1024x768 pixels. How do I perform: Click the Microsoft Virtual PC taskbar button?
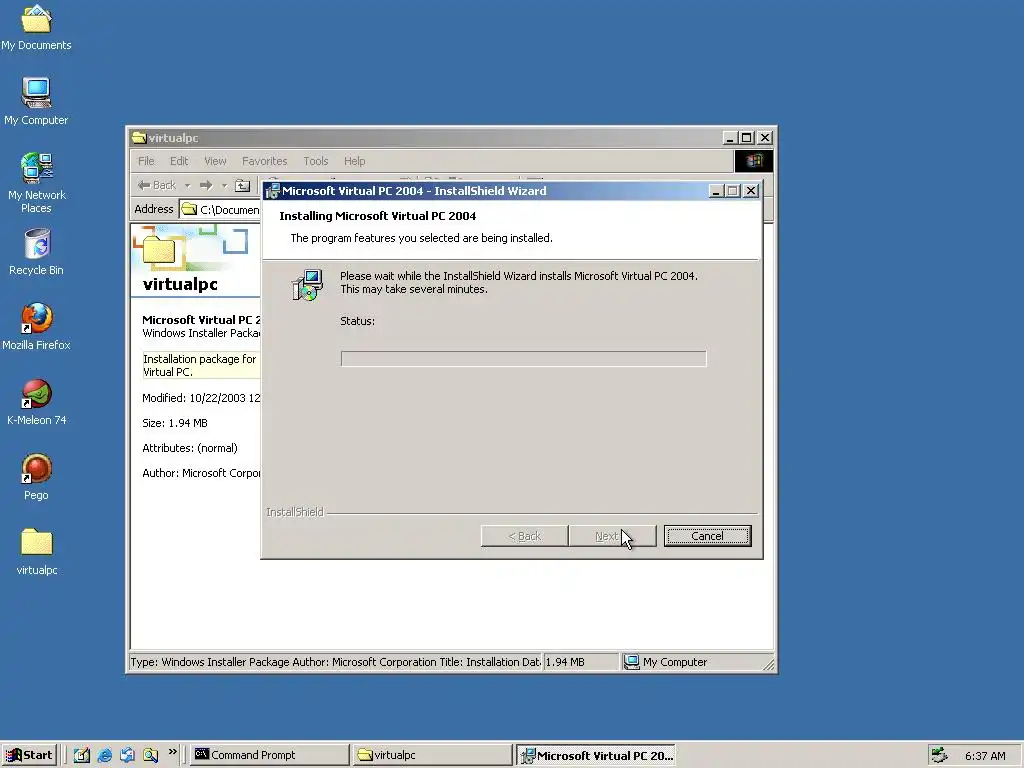tap(595, 755)
